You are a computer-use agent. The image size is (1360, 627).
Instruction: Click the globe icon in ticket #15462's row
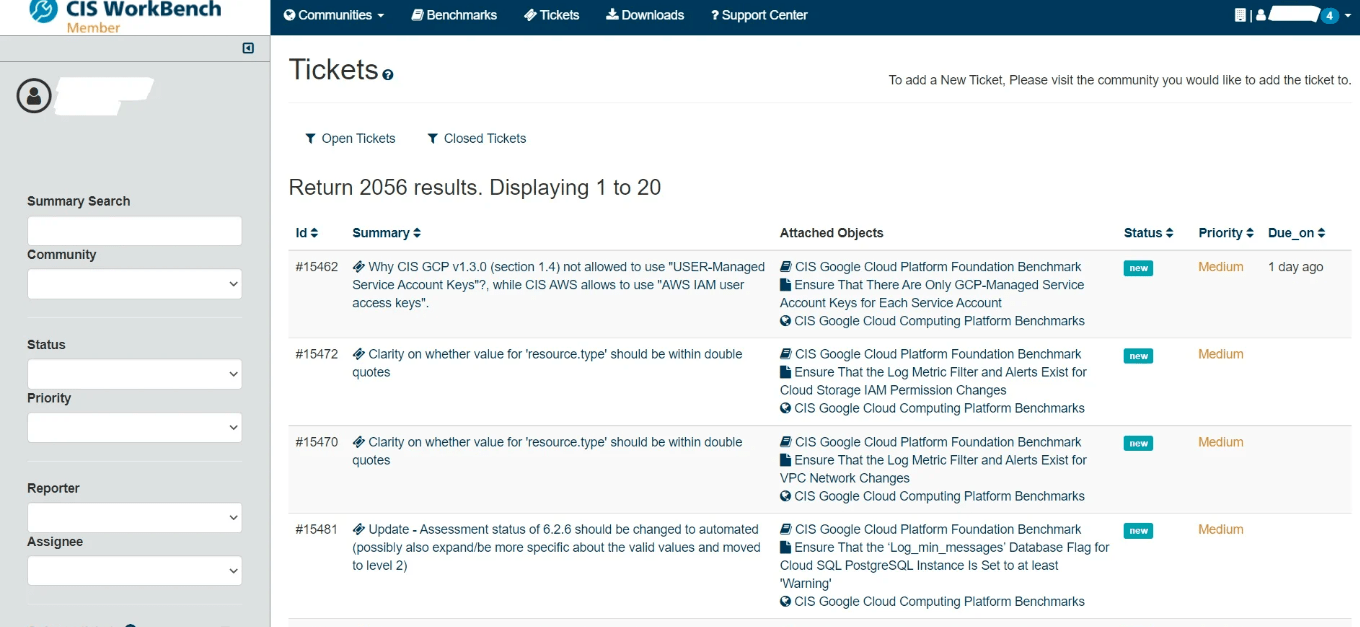[786, 321]
